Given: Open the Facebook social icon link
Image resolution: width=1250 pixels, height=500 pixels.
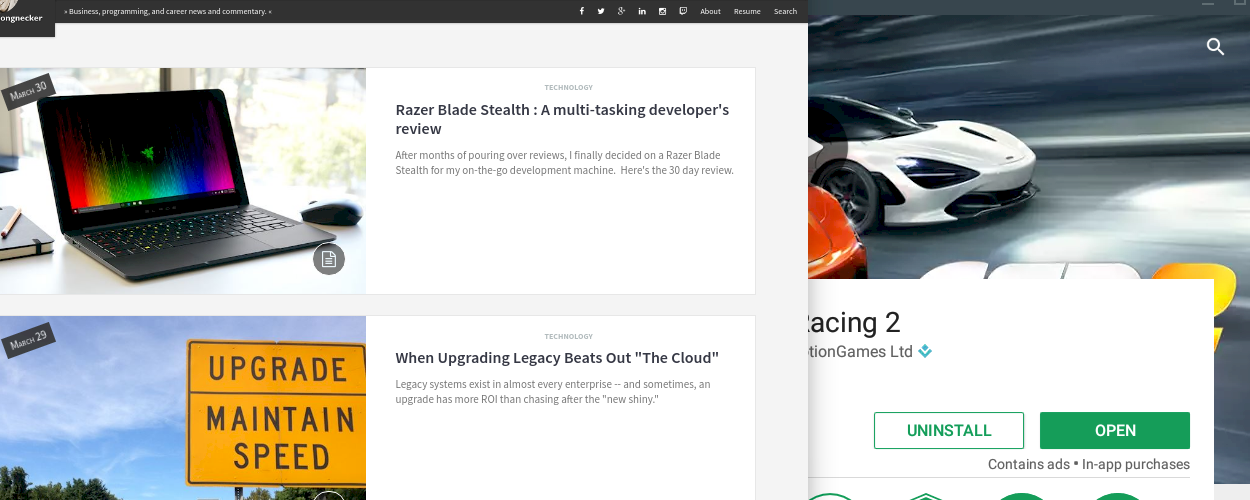Looking at the screenshot, I should pyautogui.click(x=582, y=11).
